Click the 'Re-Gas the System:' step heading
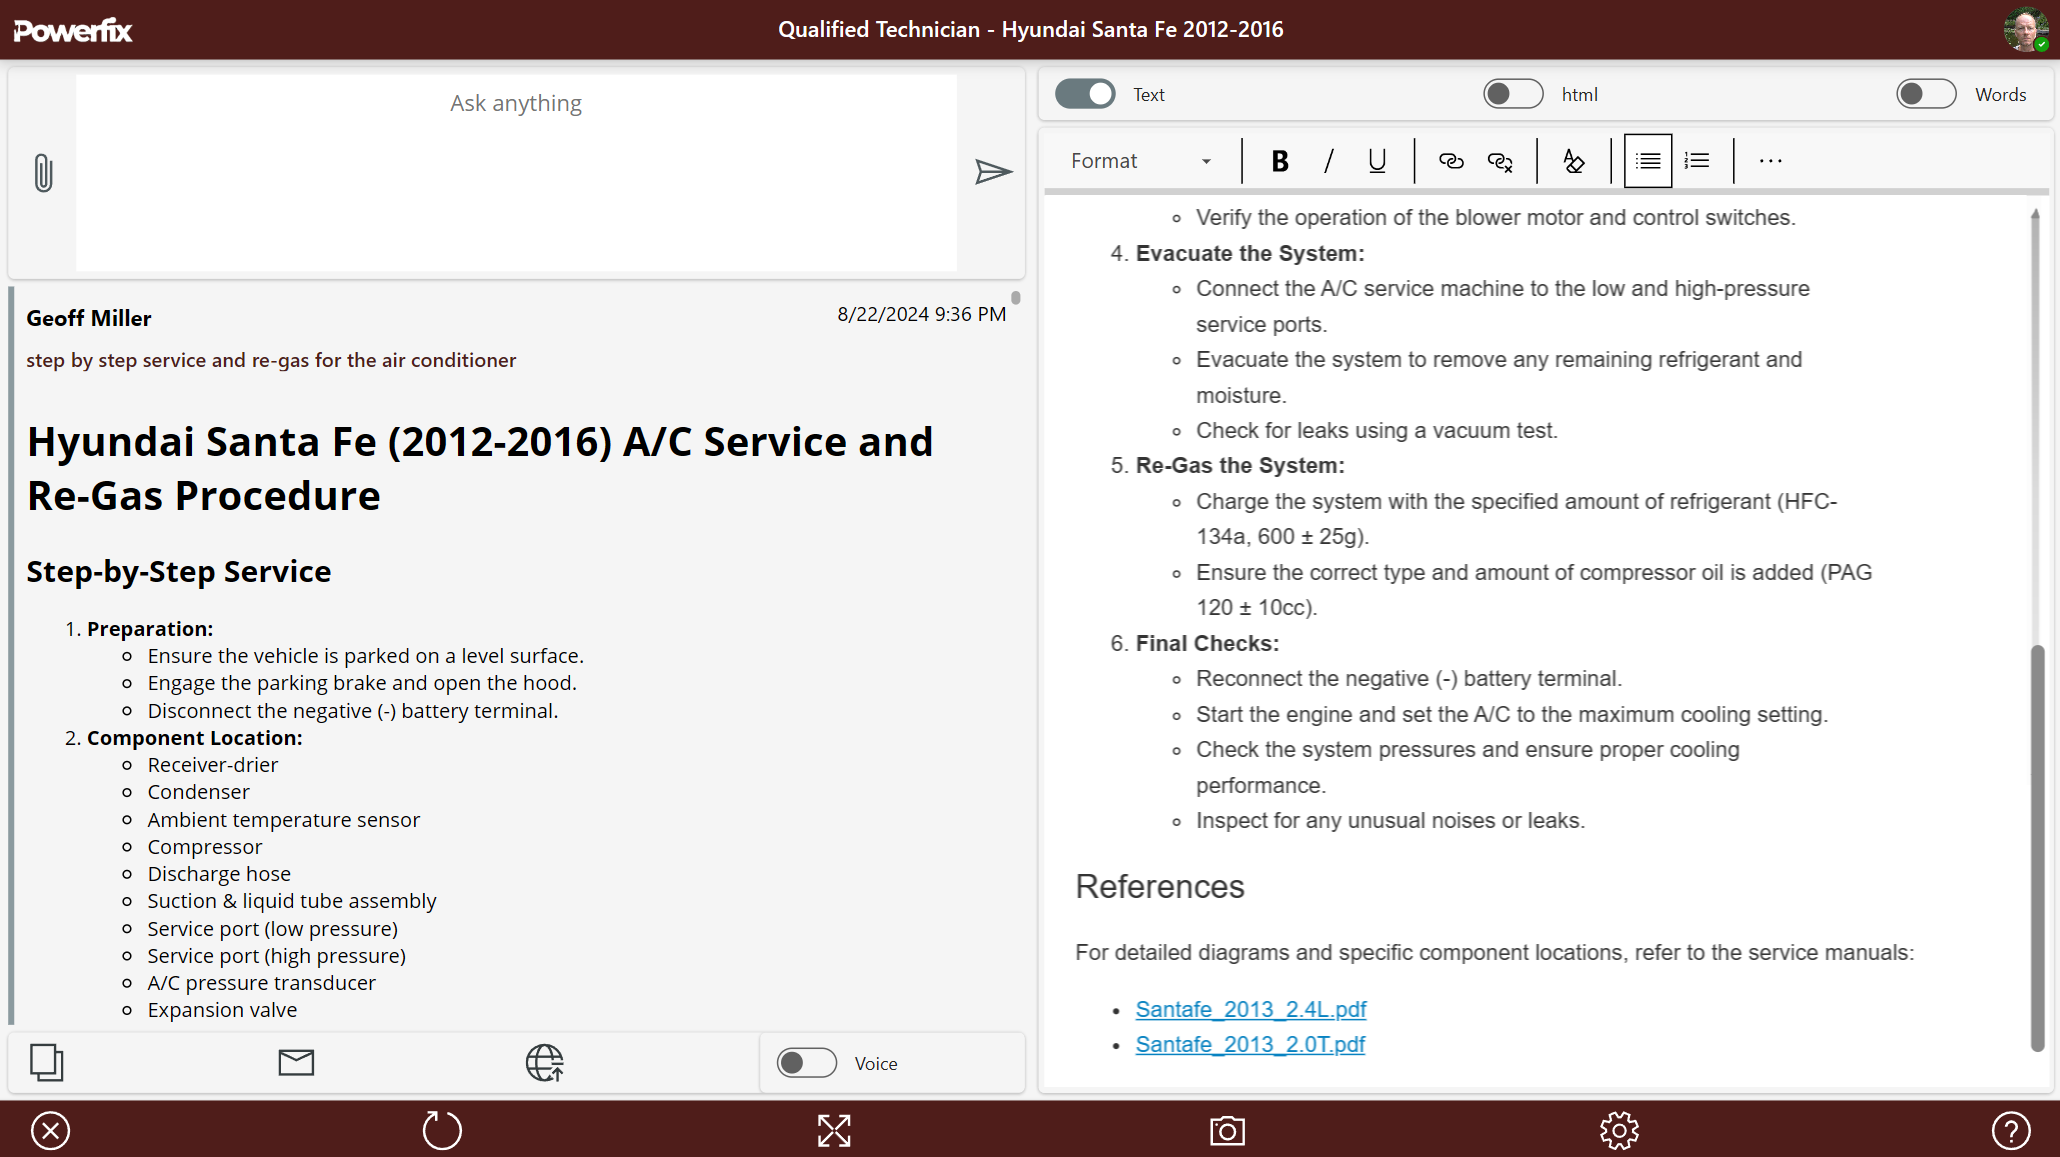This screenshot has width=2060, height=1157. click(1240, 466)
